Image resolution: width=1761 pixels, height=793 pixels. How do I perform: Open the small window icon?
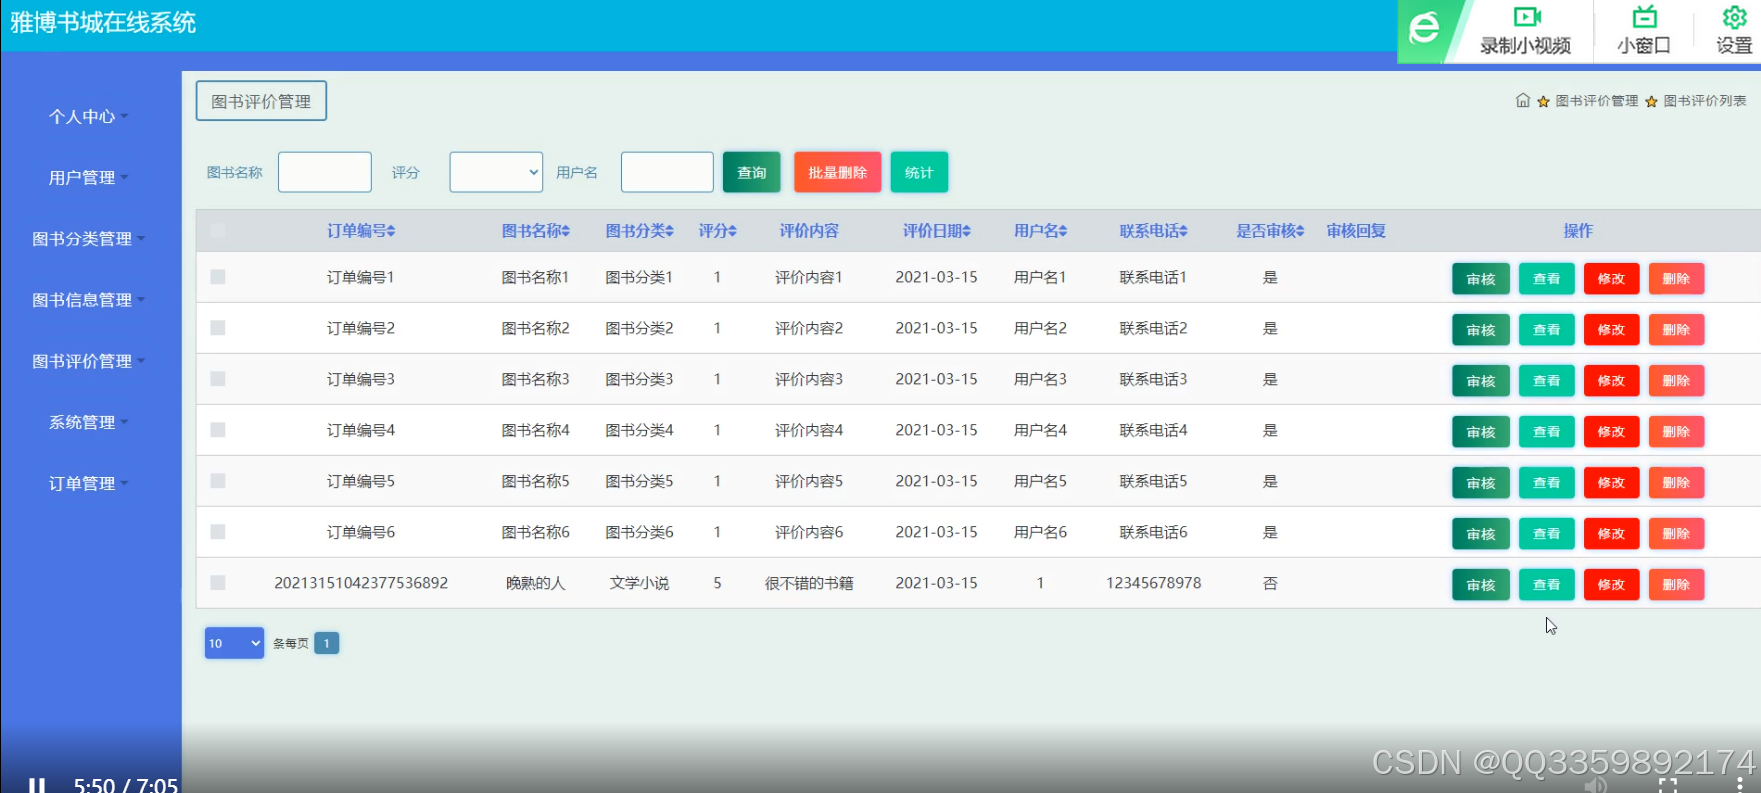pyautogui.click(x=1644, y=17)
